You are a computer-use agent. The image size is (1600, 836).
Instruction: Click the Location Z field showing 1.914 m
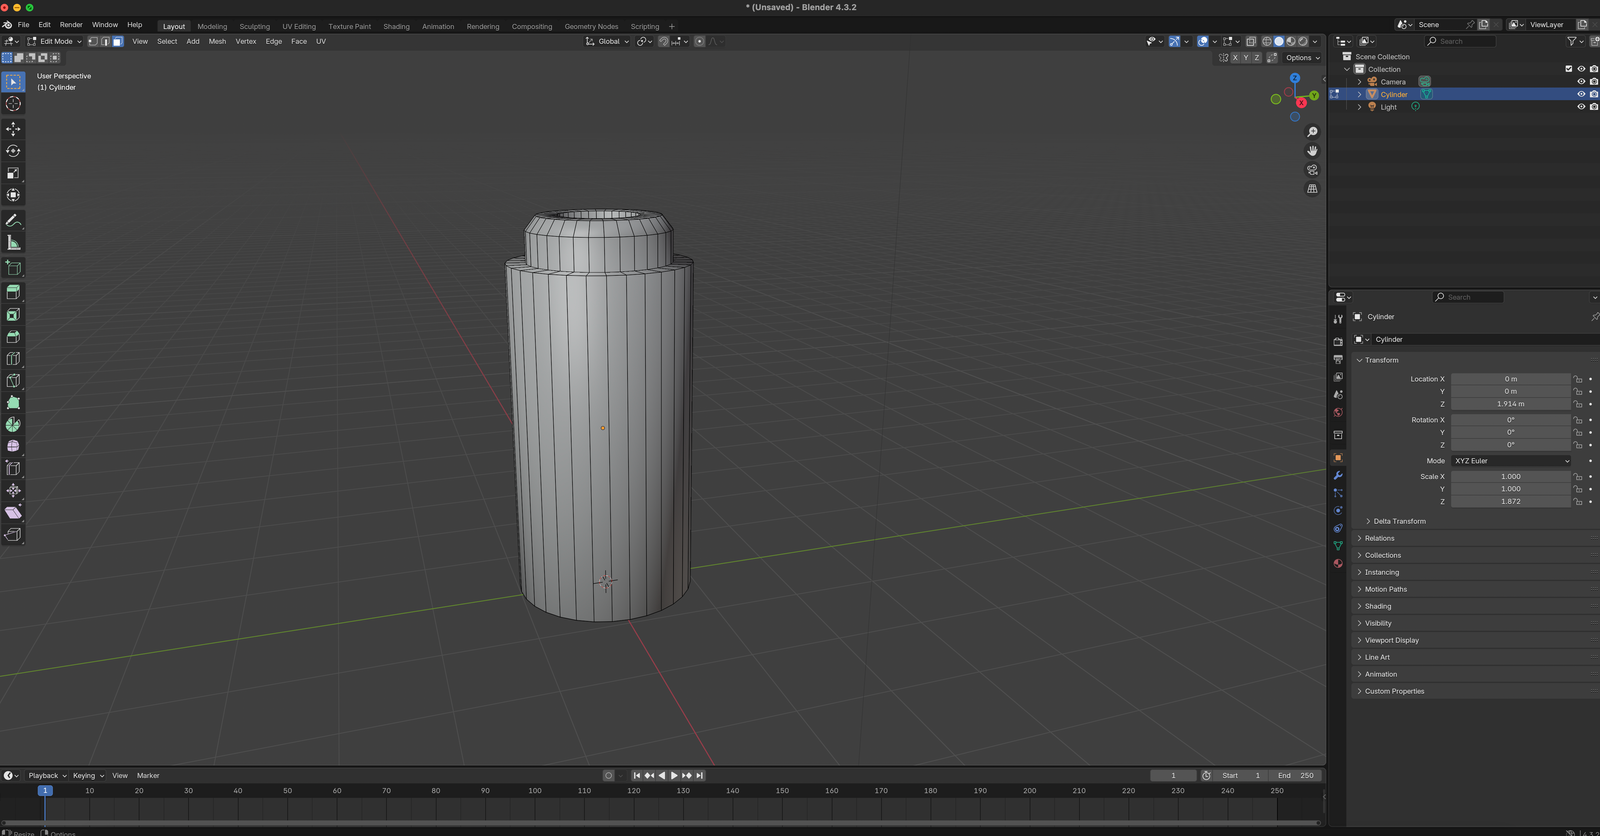pyautogui.click(x=1511, y=404)
